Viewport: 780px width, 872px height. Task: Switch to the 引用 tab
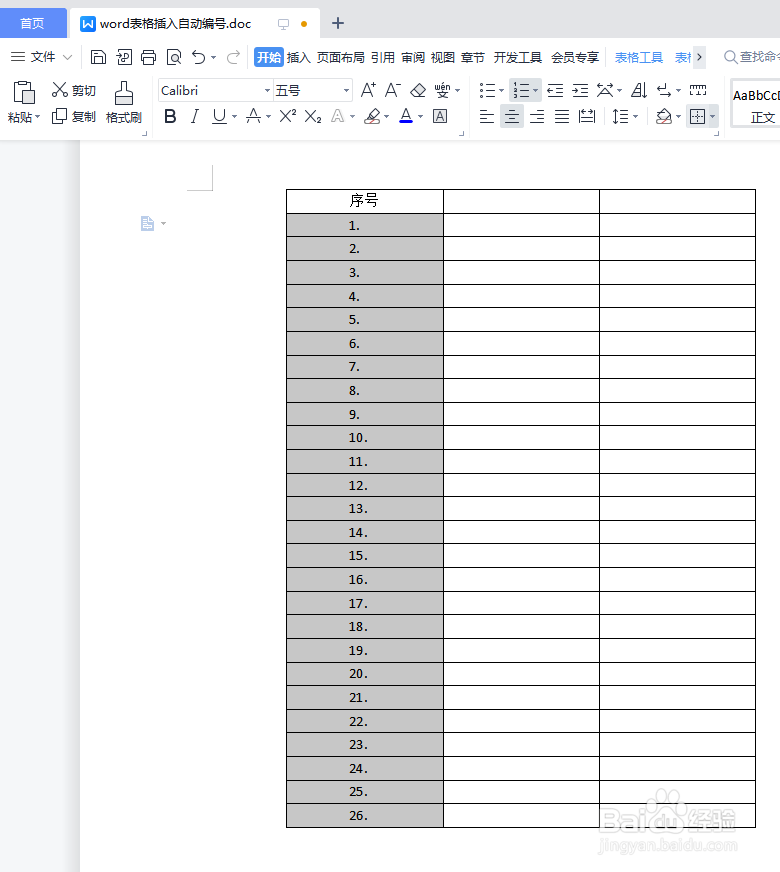click(382, 57)
